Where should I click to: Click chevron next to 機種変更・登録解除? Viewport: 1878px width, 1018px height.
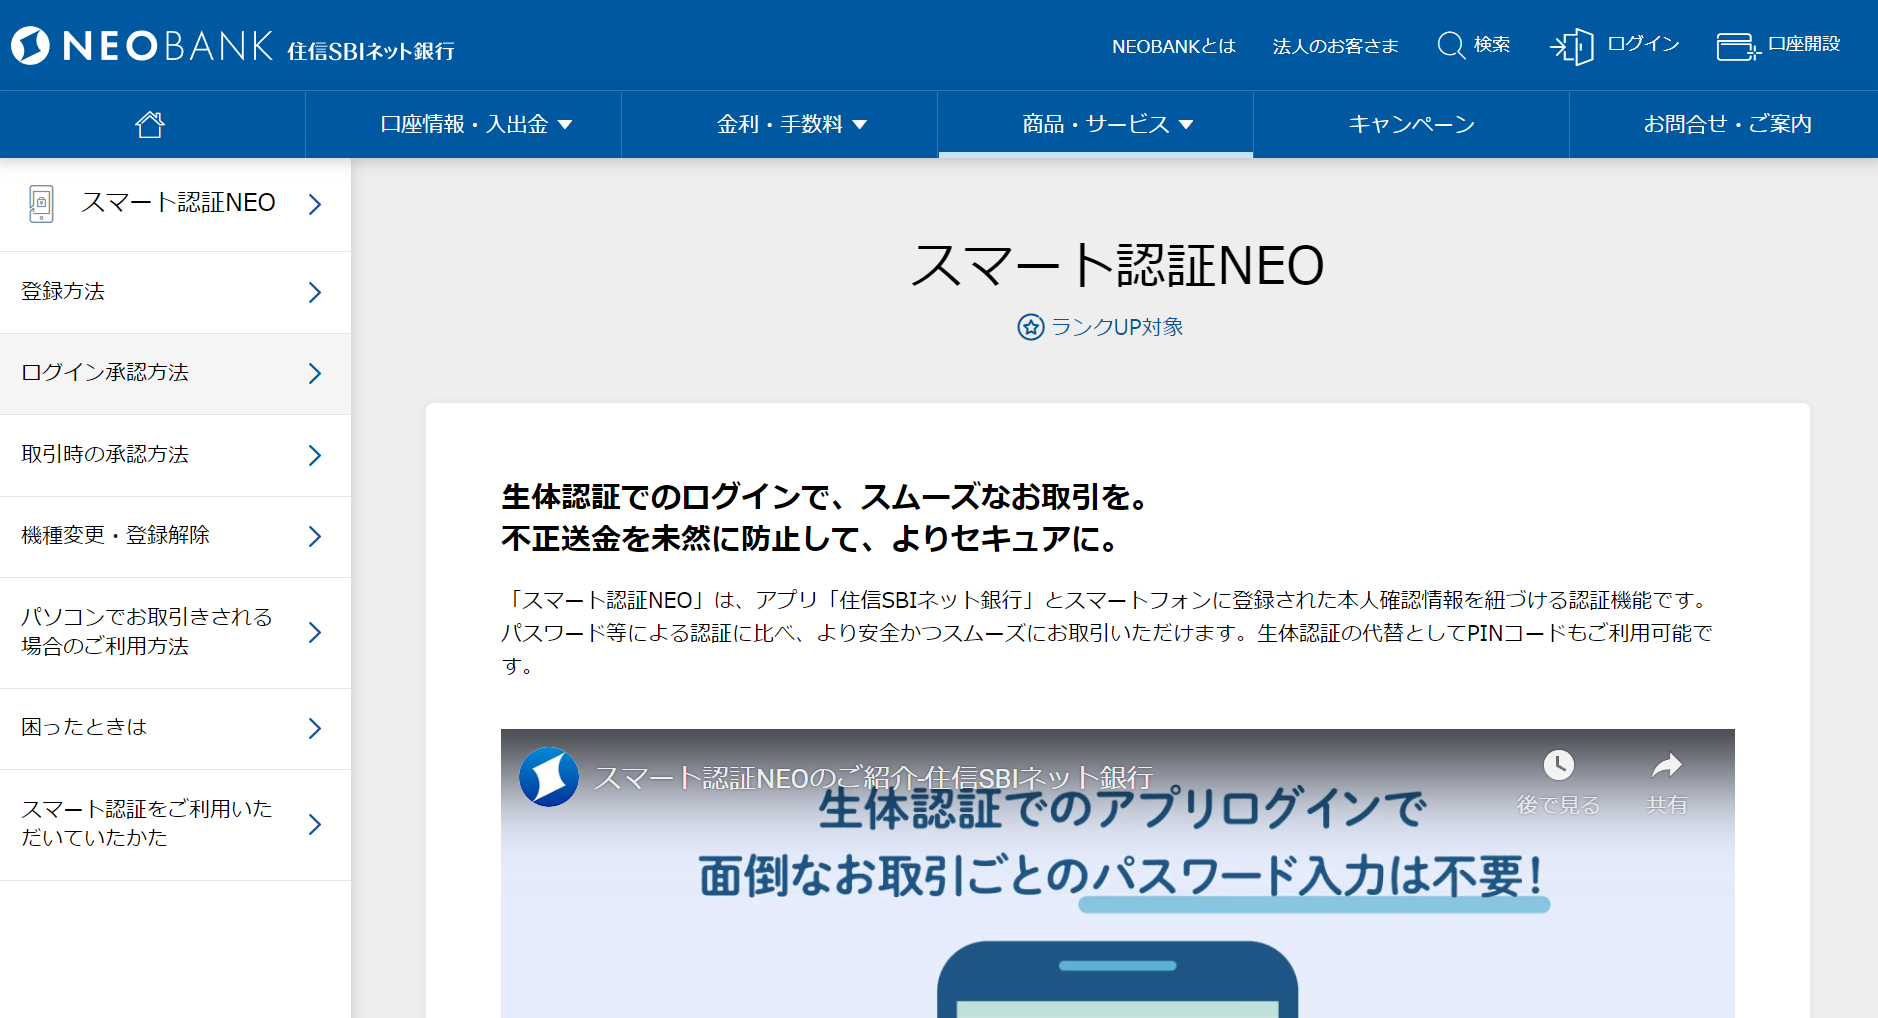click(x=315, y=536)
